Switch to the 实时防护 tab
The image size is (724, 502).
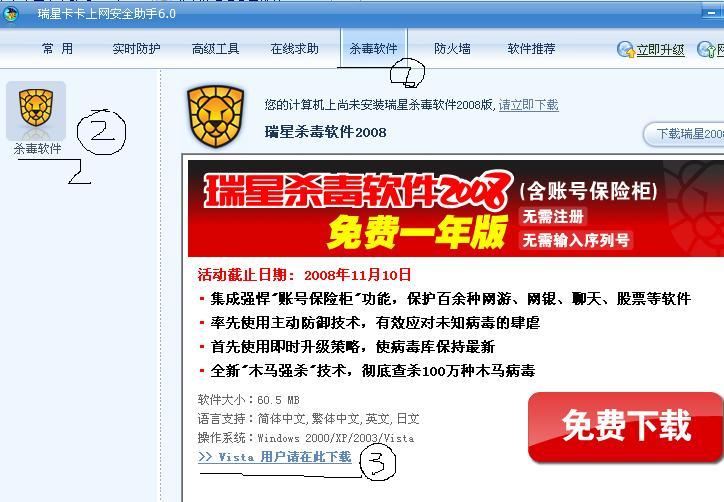click(136, 48)
